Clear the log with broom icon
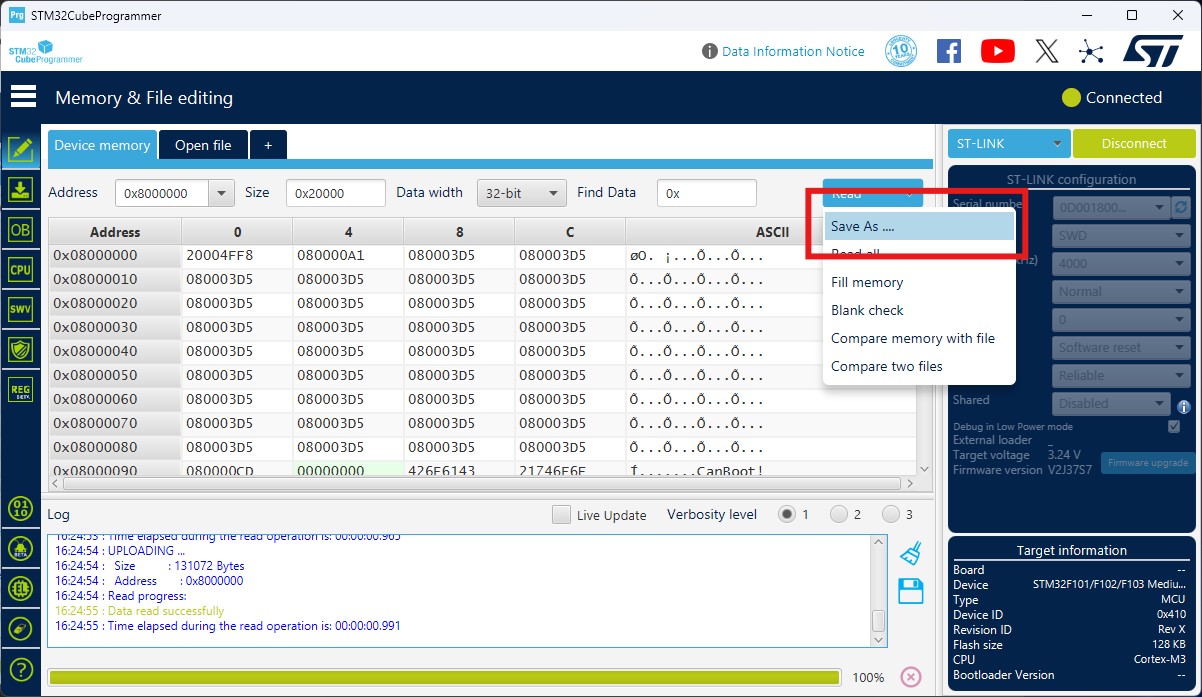Image resolution: width=1202 pixels, height=697 pixels. (910, 552)
